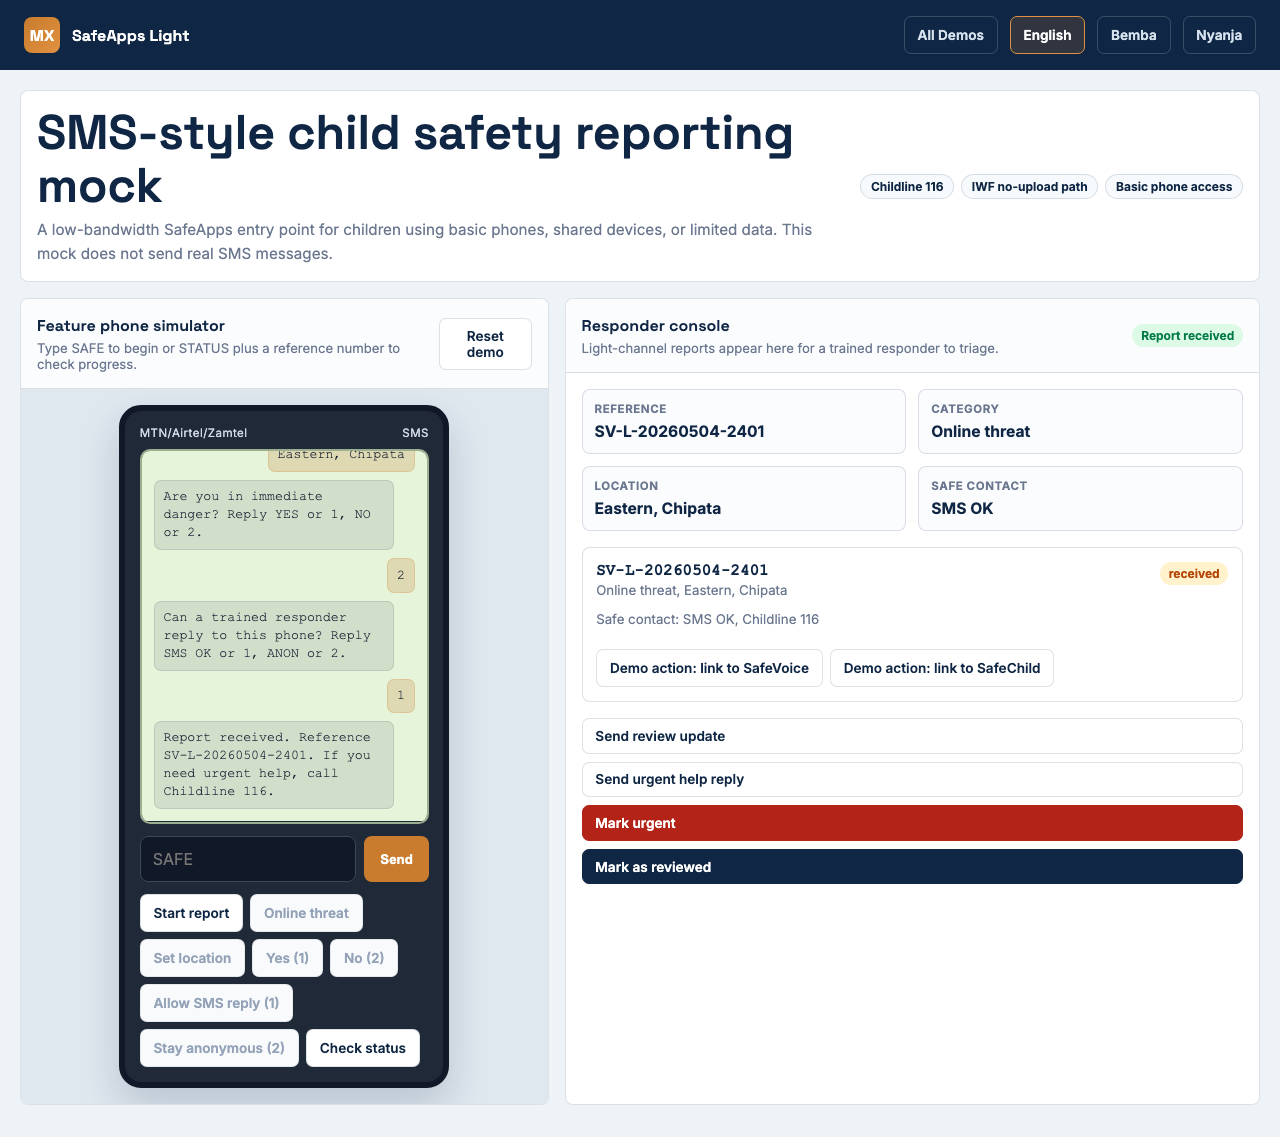Screen dimensions: 1280x1137
Task: Click the Report received status badge
Action: point(1187,336)
